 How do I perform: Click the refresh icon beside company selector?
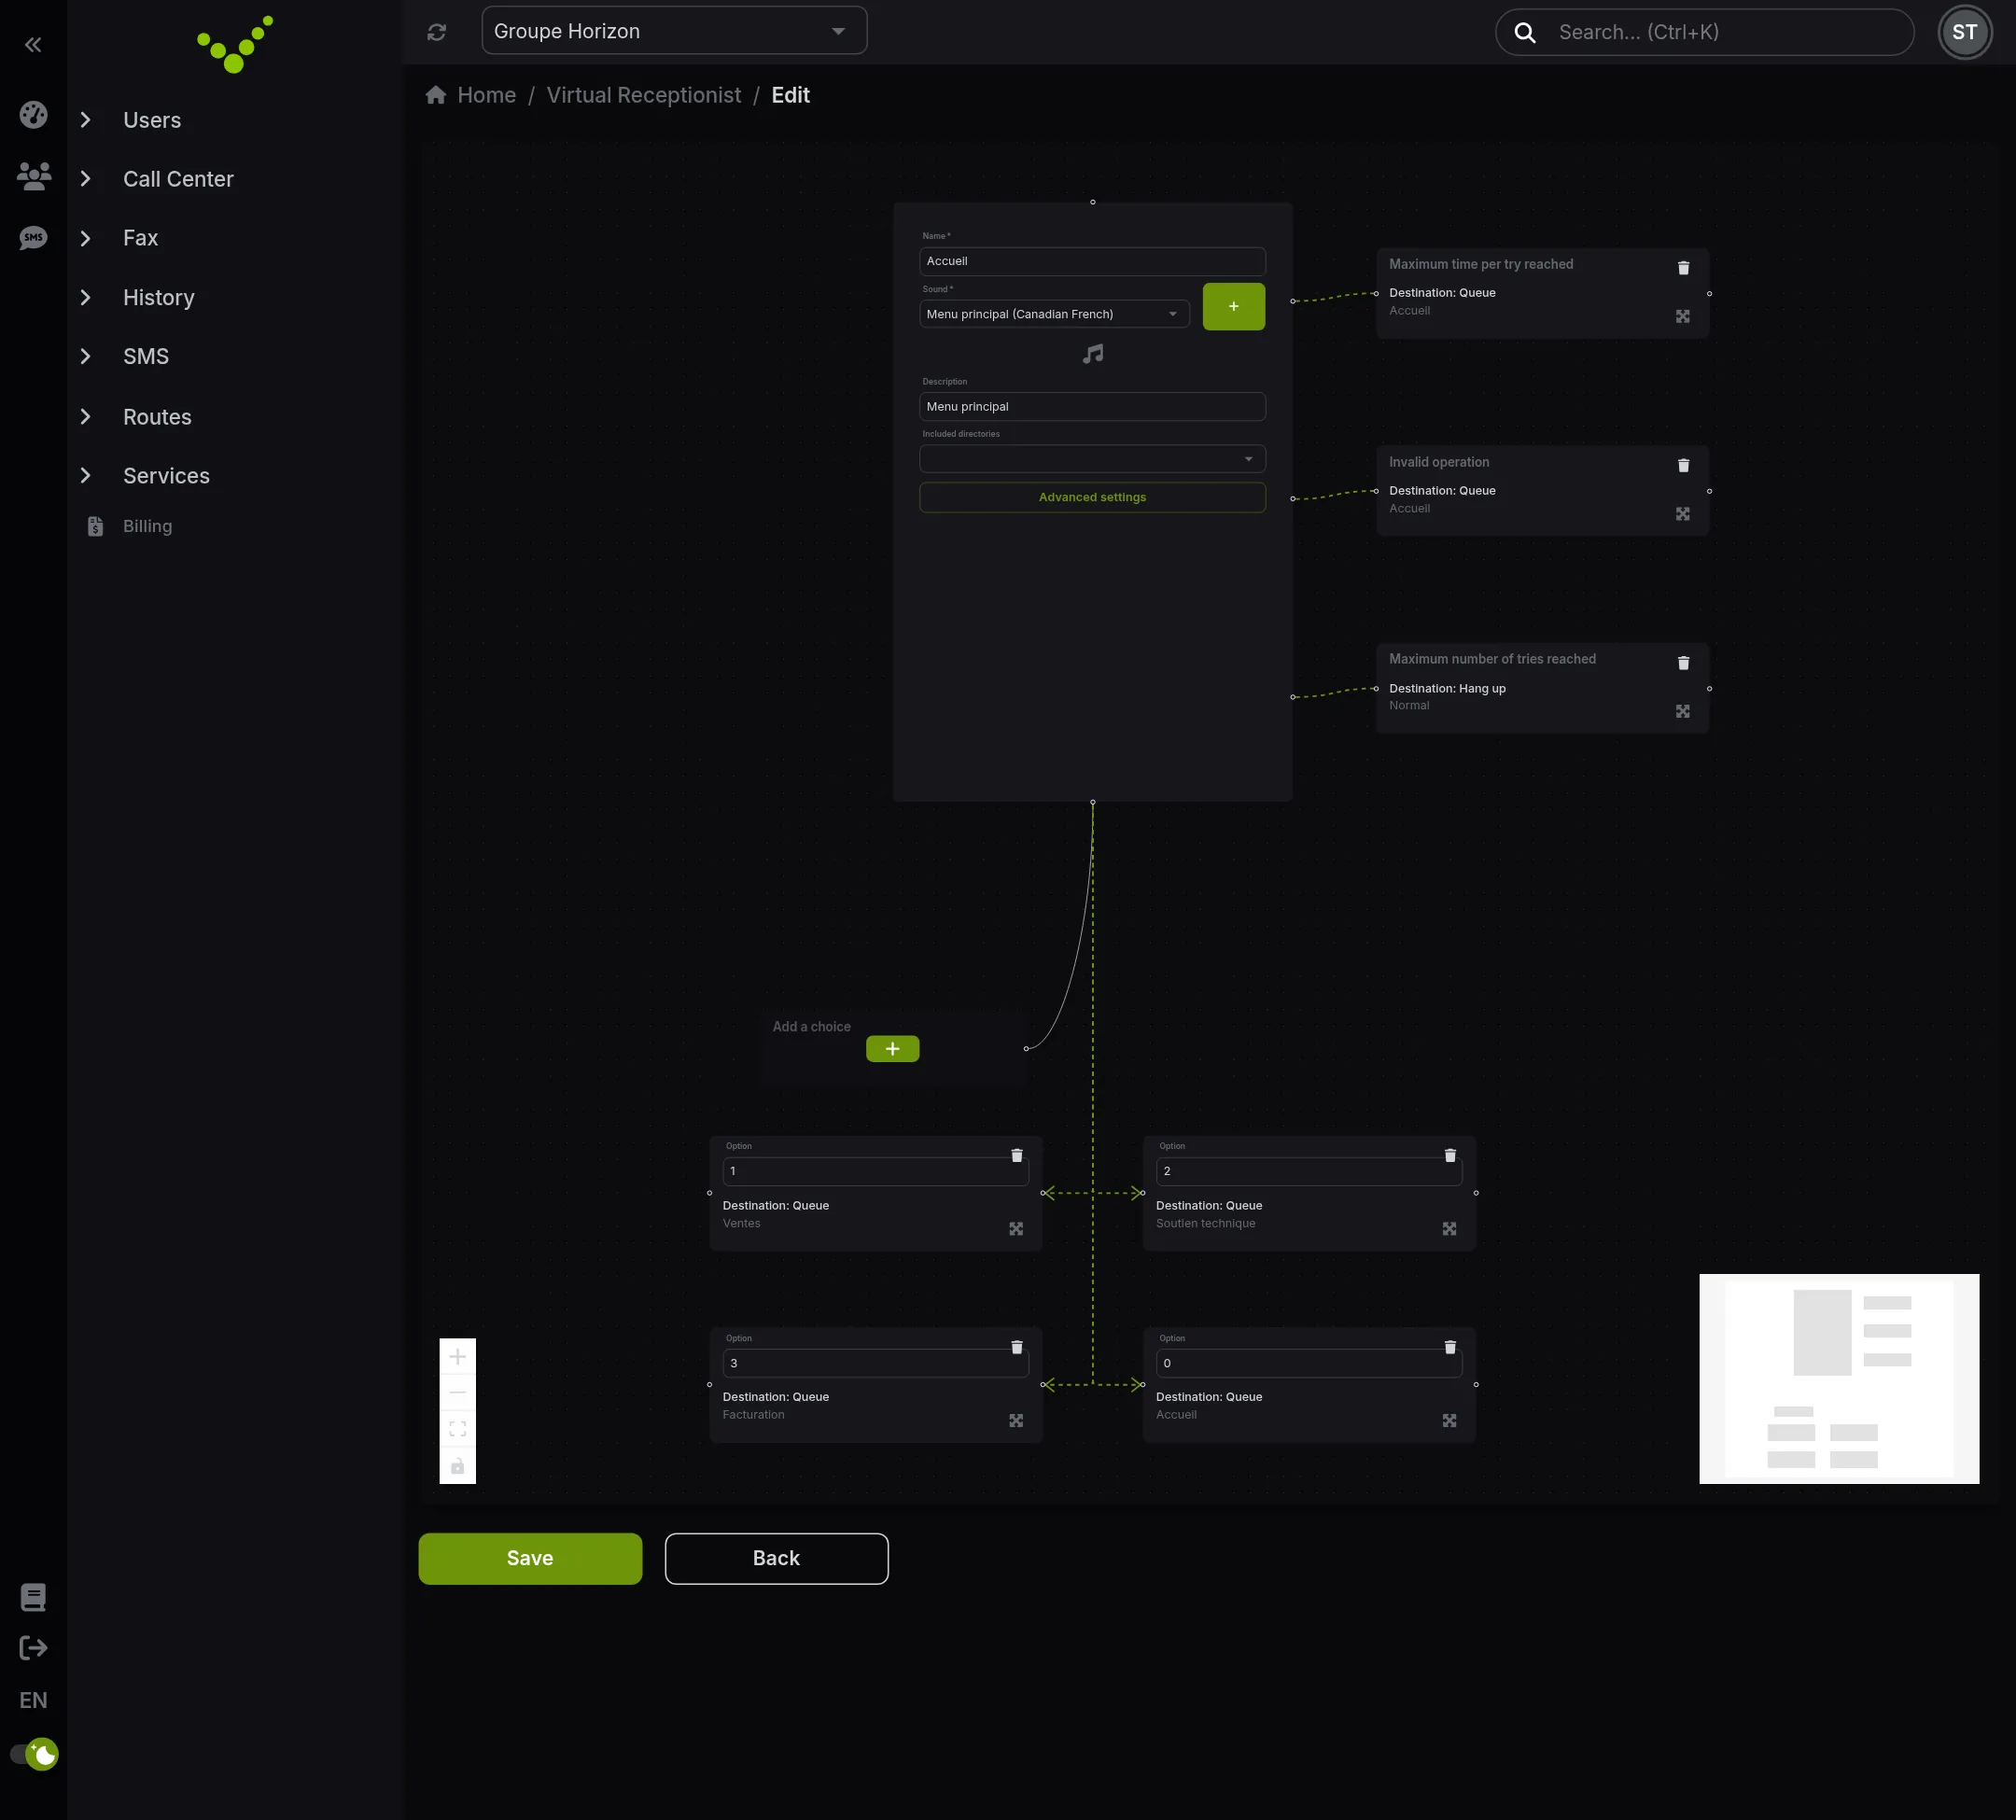click(436, 32)
